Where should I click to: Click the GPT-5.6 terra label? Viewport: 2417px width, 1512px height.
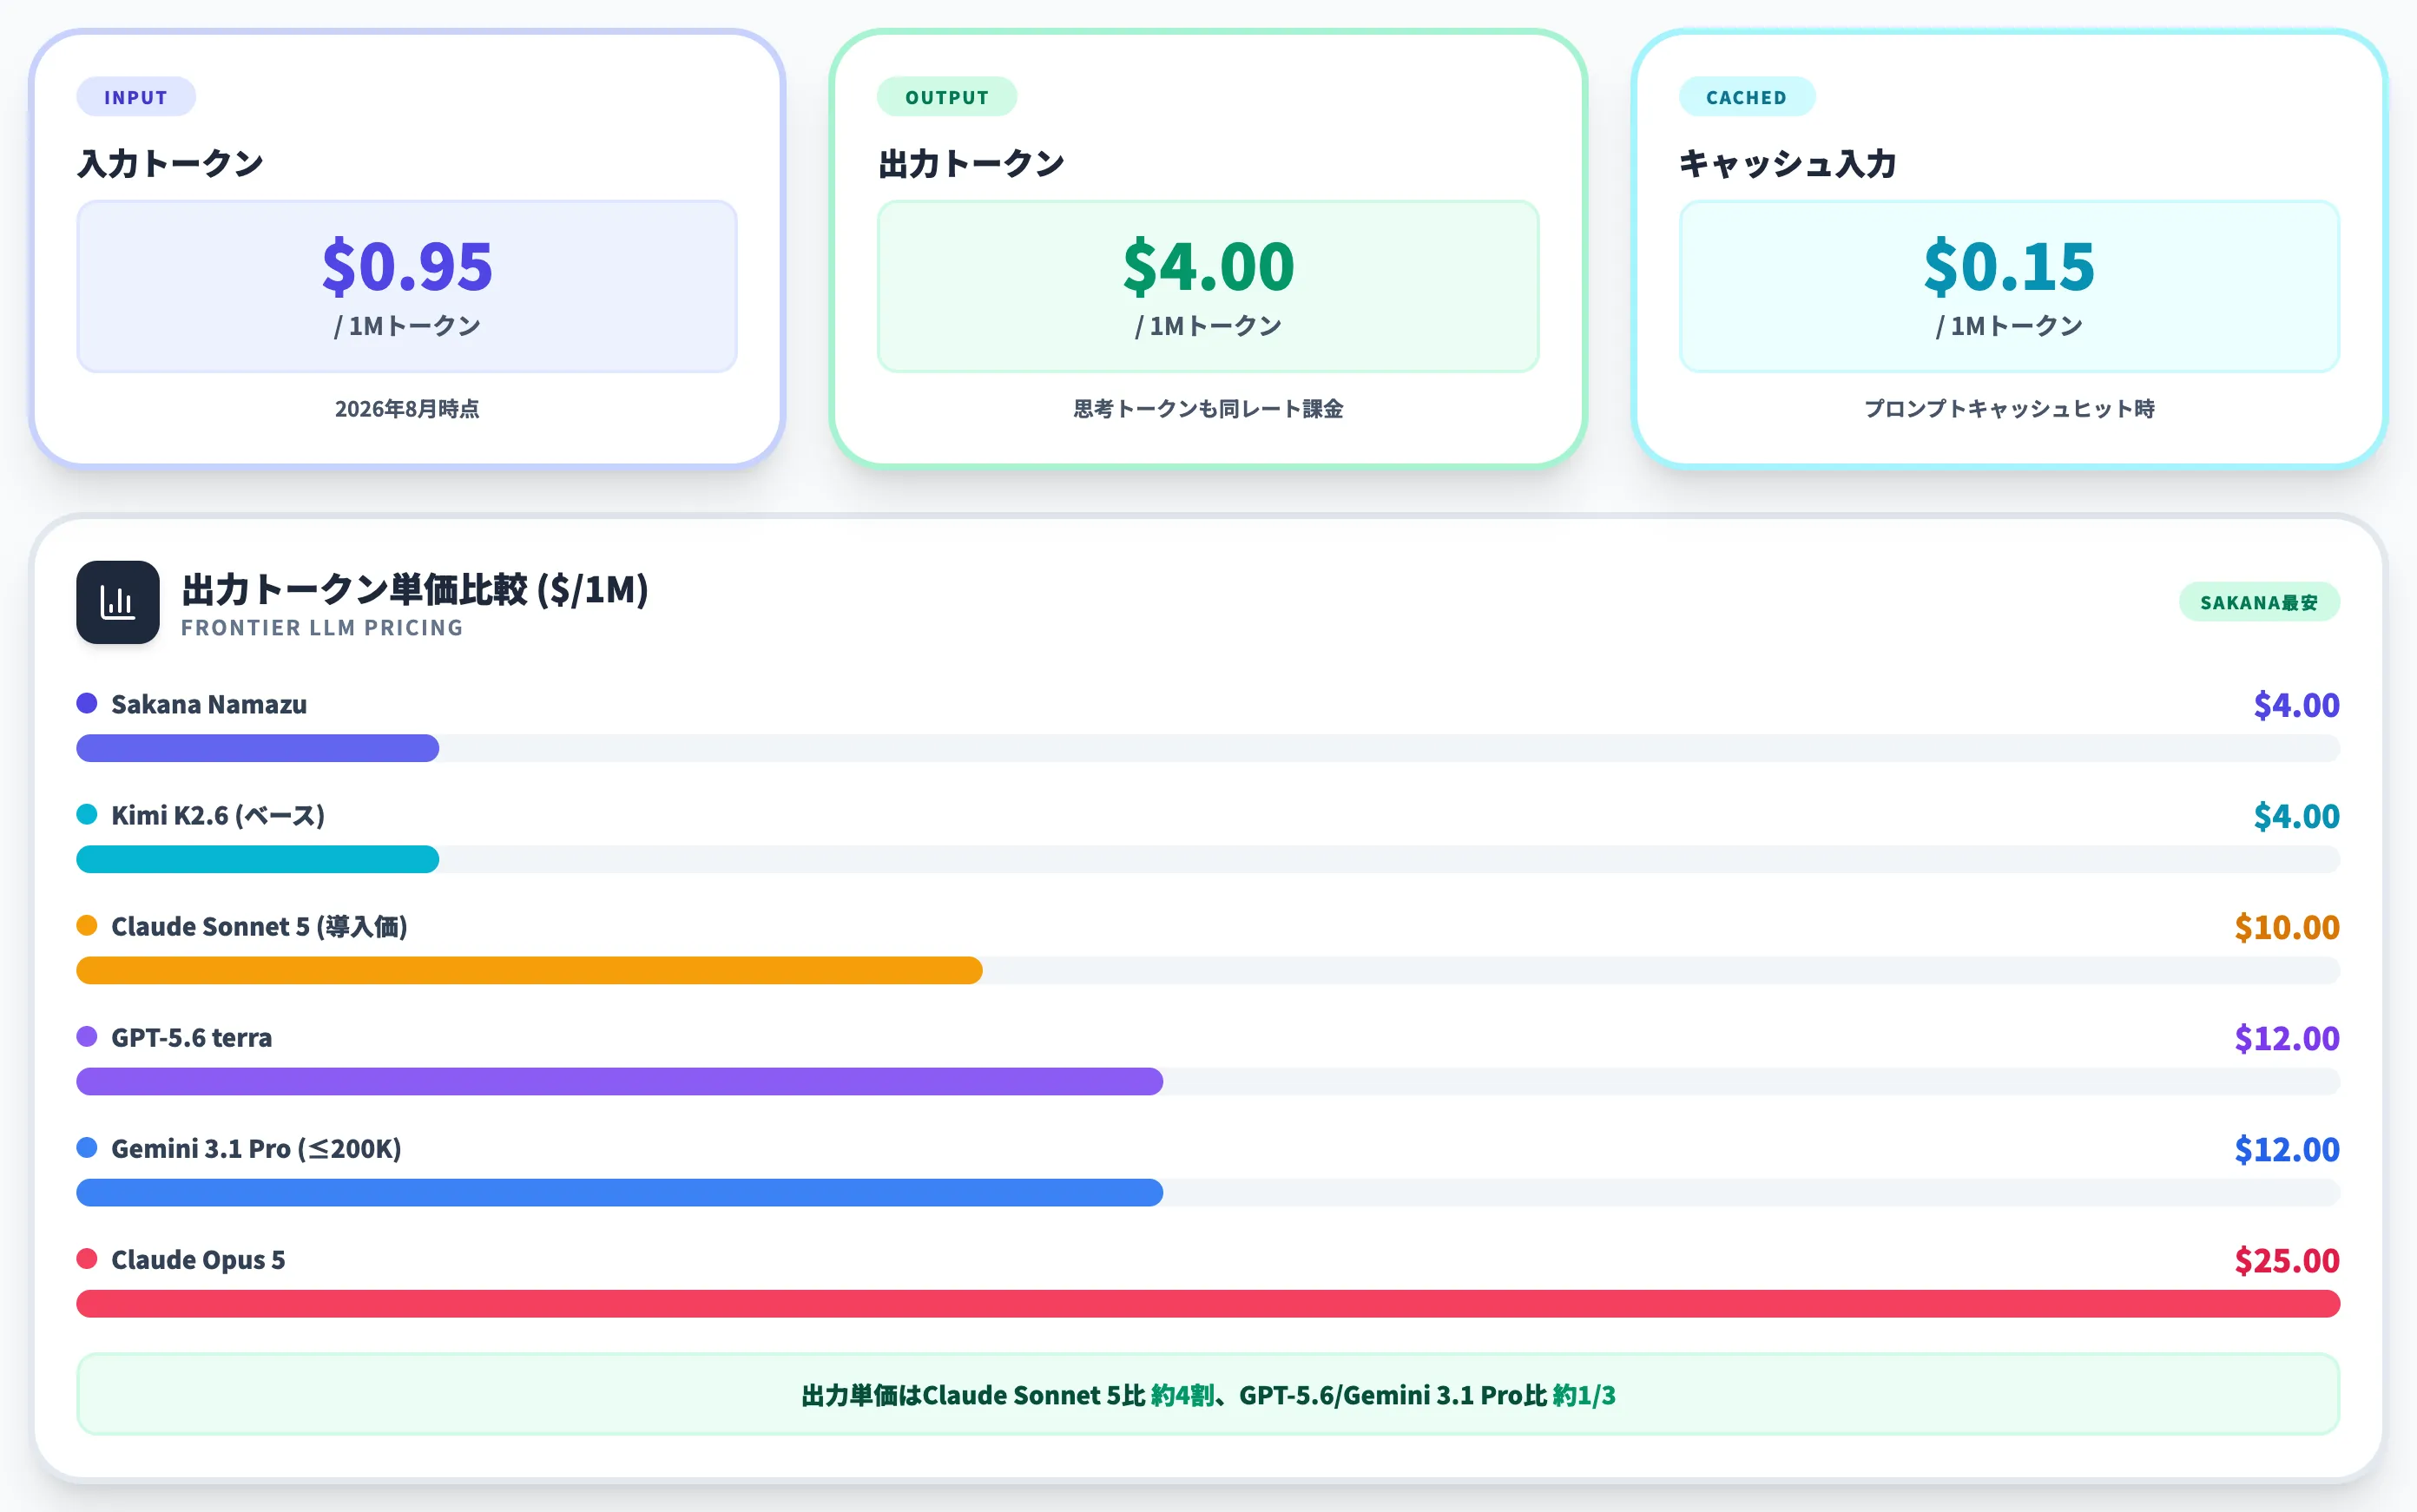click(191, 1037)
